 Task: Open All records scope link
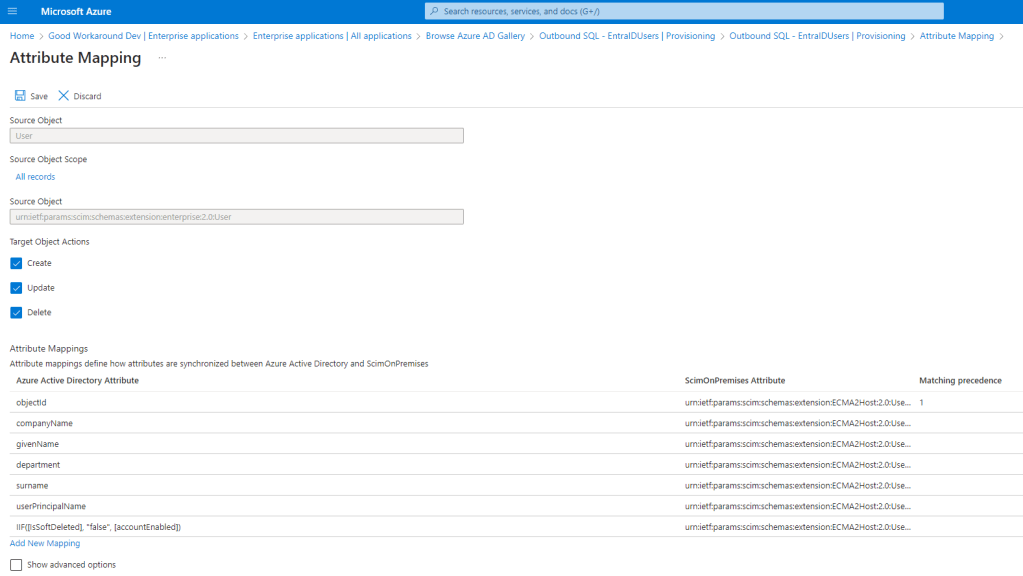[x=35, y=177]
